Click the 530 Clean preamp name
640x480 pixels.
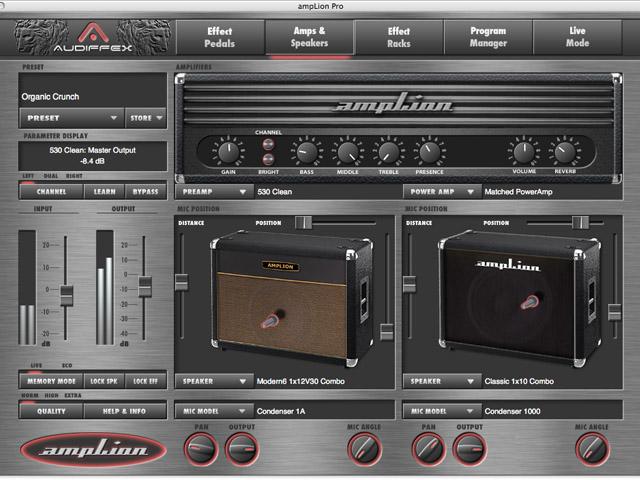[x=275, y=192]
